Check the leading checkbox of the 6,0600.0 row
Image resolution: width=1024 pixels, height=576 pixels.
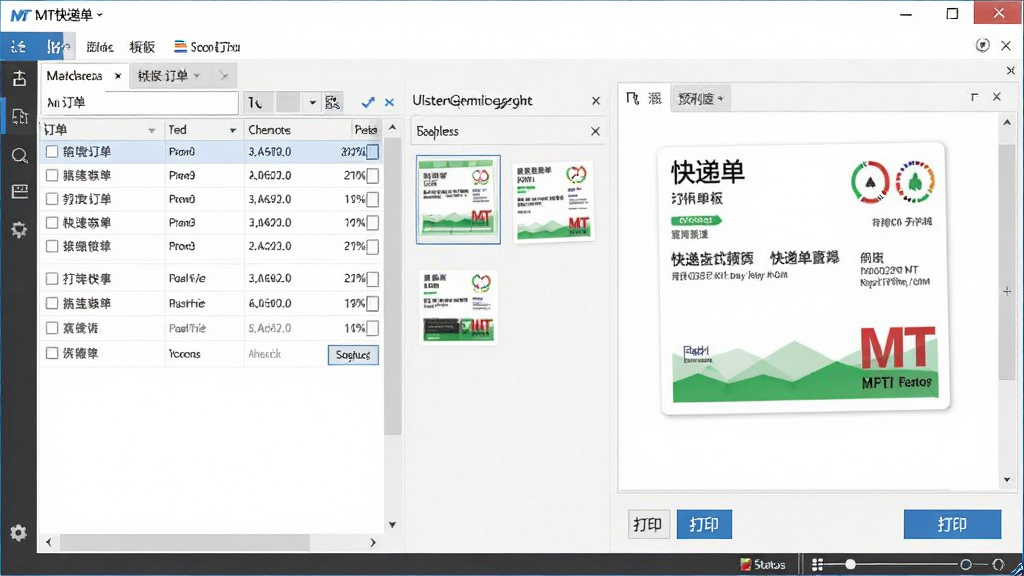click(52, 303)
